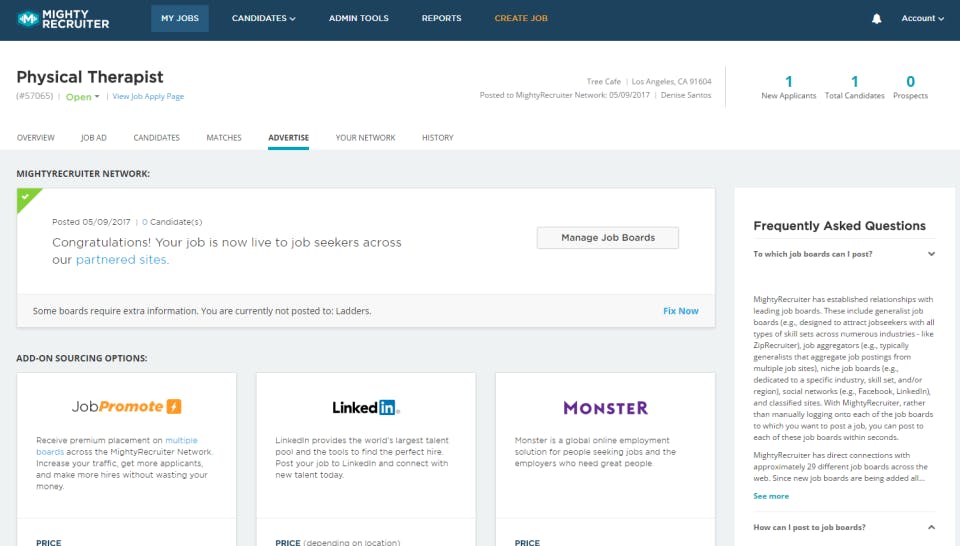Click the LinkedIn logo
Screen dimensions: 960x546
coord(366,408)
